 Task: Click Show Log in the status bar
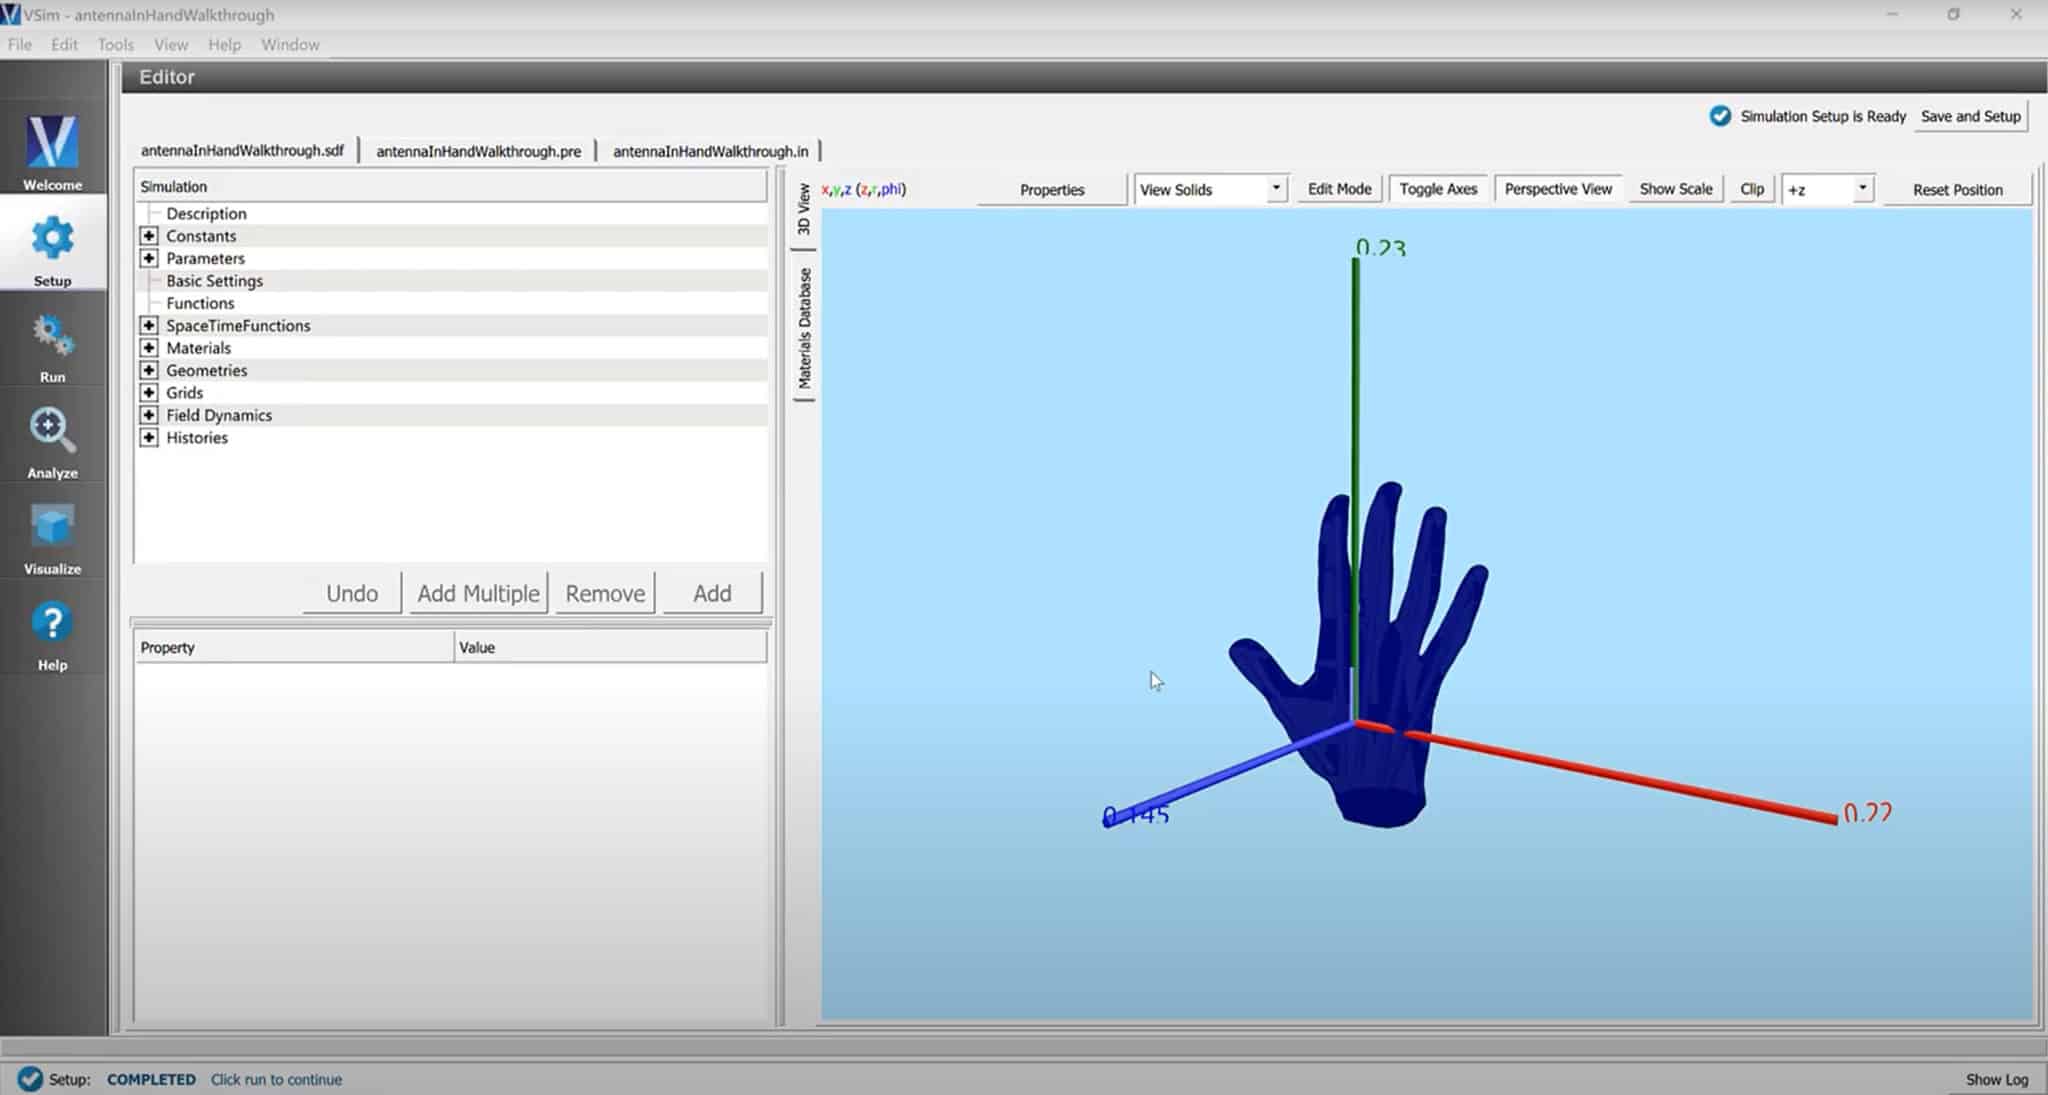click(1995, 1079)
